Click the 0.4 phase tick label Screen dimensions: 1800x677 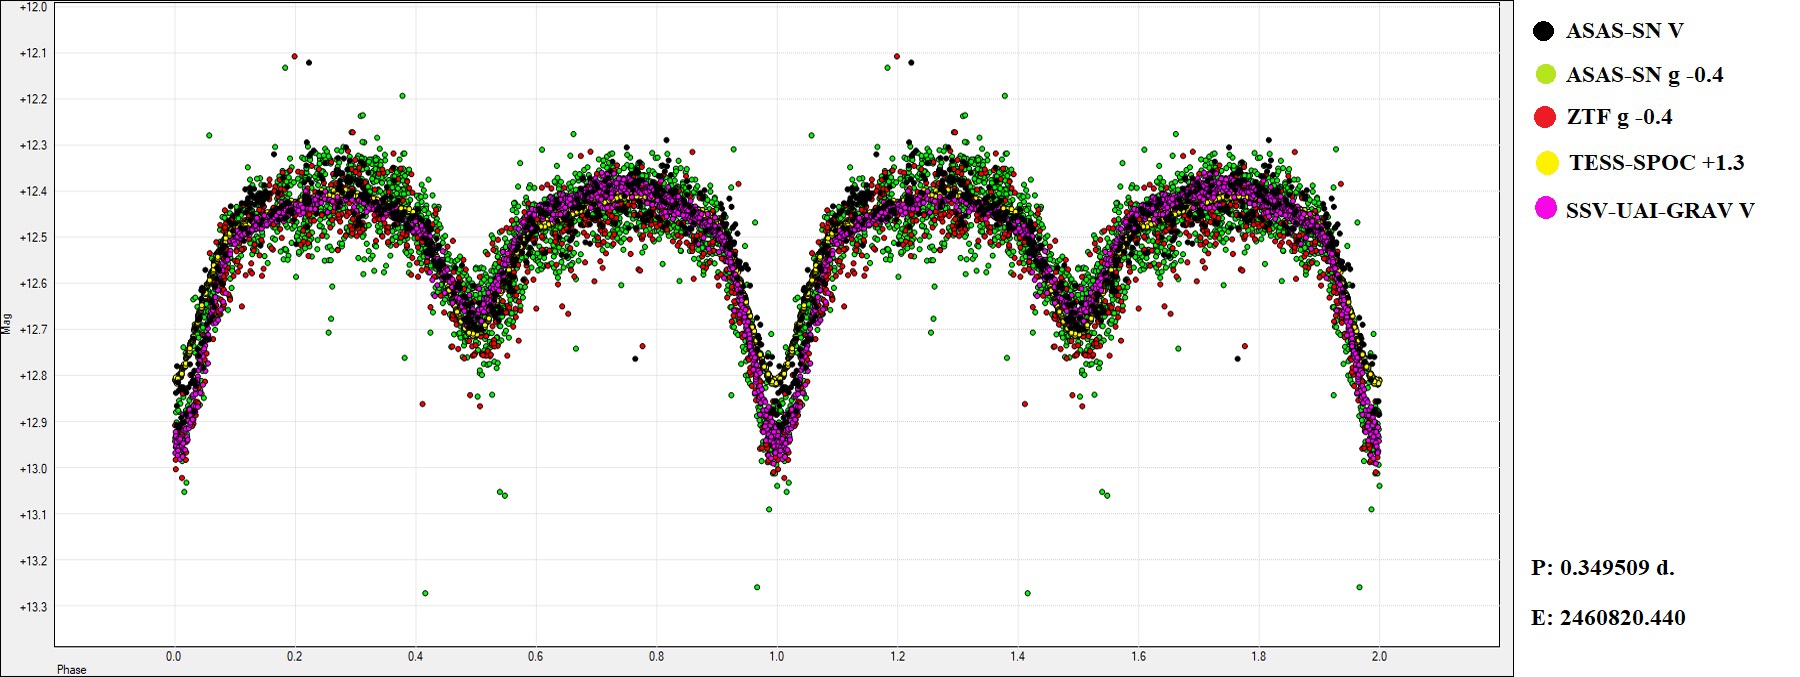415,656
